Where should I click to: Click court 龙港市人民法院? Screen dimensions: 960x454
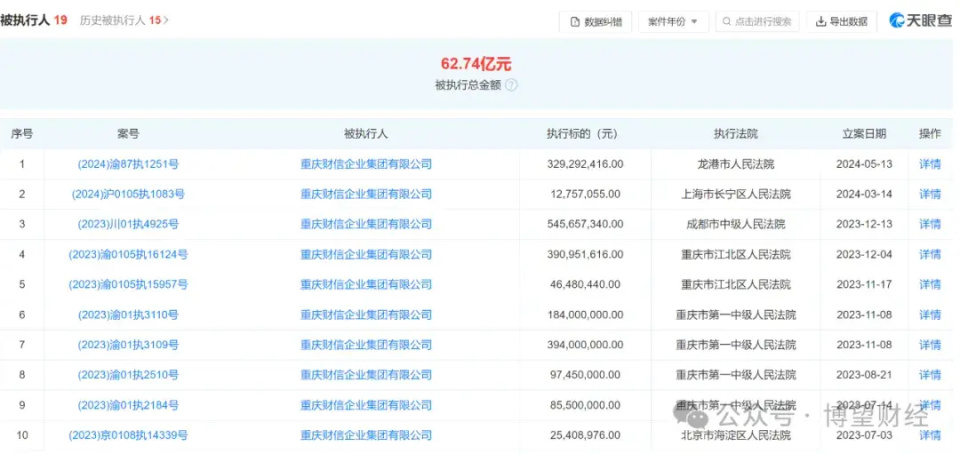point(735,164)
